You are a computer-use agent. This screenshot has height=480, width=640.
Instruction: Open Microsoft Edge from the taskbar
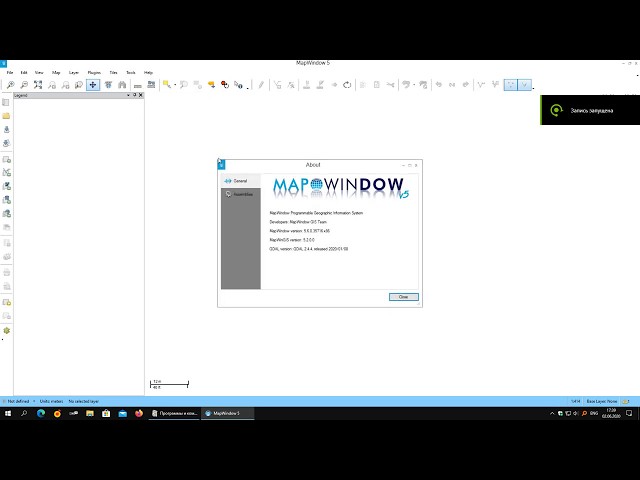coord(41,413)
